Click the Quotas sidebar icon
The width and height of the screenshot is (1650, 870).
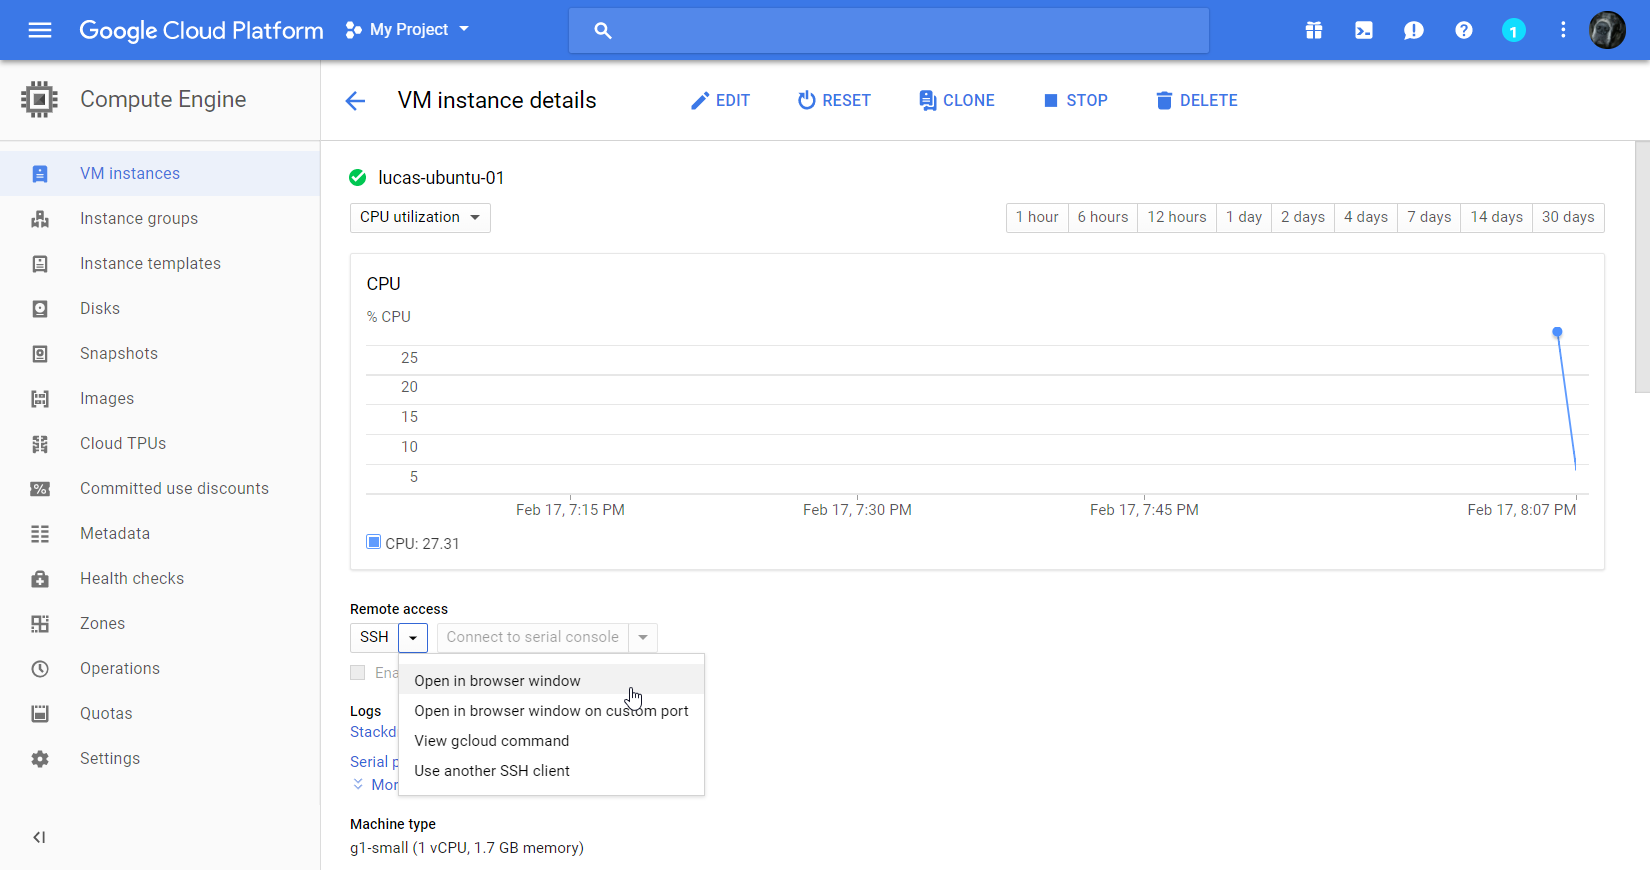(40, 714)
